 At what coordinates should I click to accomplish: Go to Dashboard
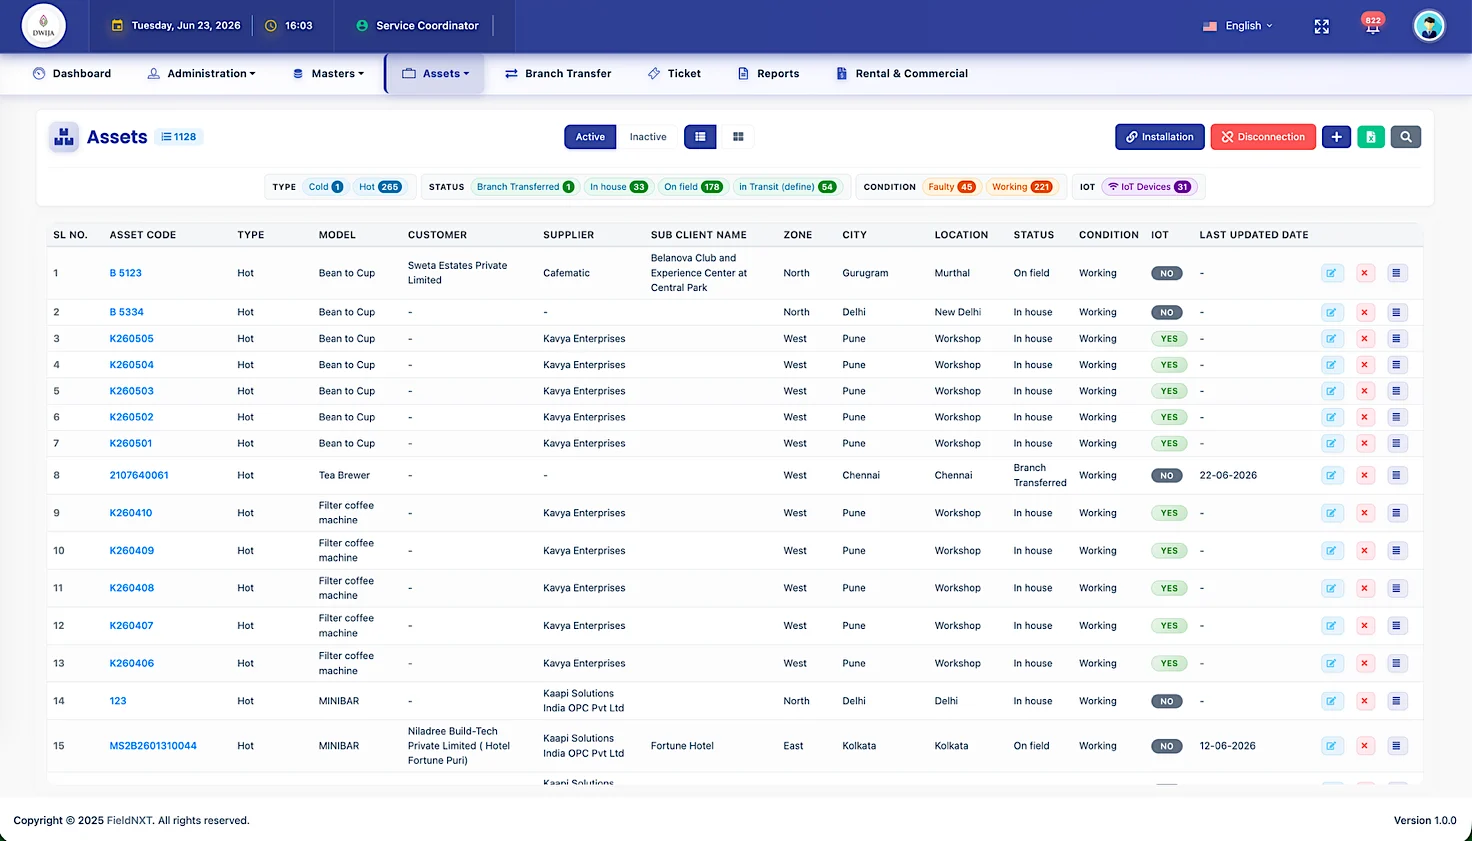(71, 74)
